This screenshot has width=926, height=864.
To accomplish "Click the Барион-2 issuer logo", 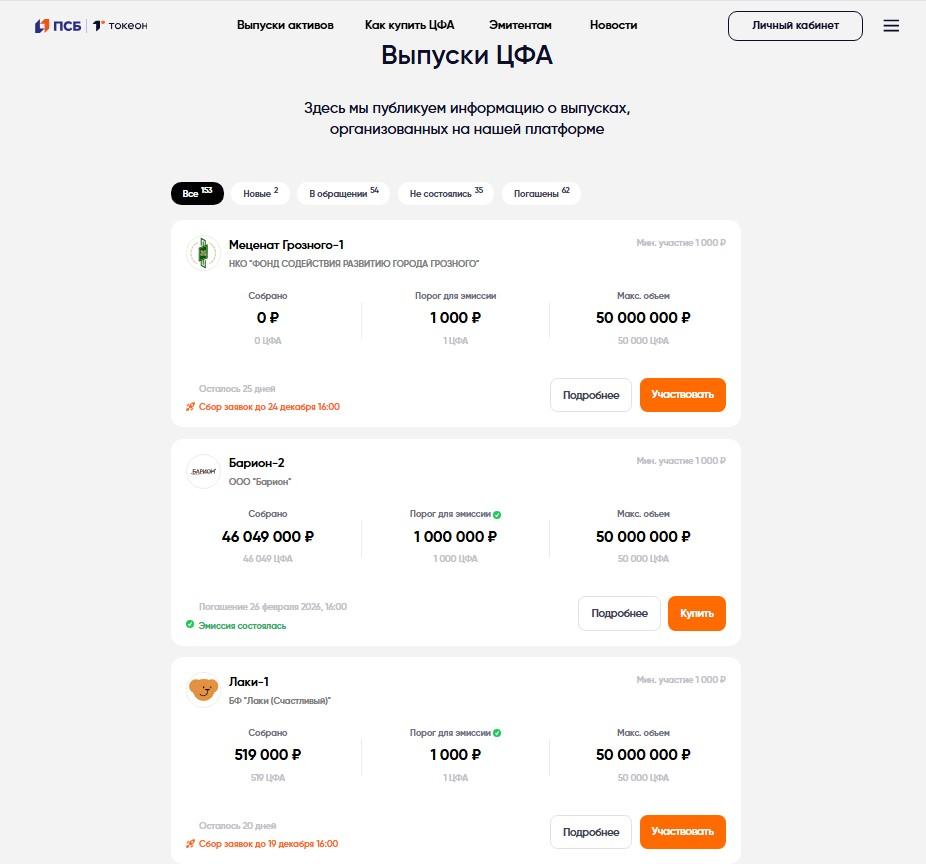I will [x=203, y=471].
